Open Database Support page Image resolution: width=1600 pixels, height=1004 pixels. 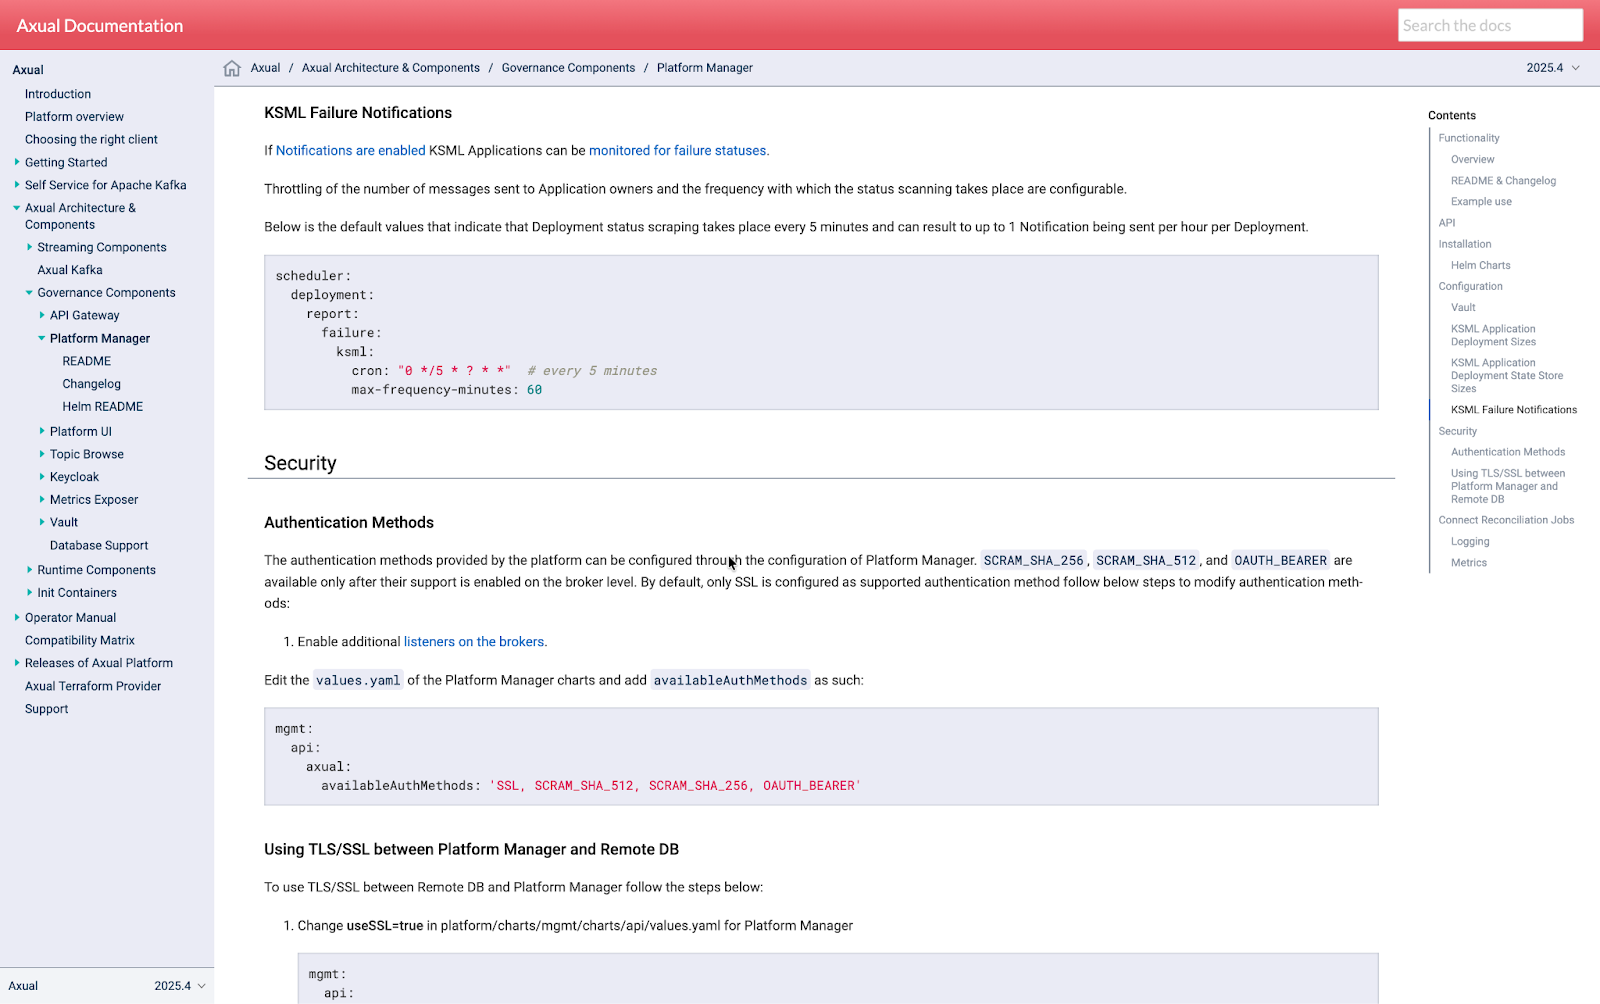[x=99, y=546]
